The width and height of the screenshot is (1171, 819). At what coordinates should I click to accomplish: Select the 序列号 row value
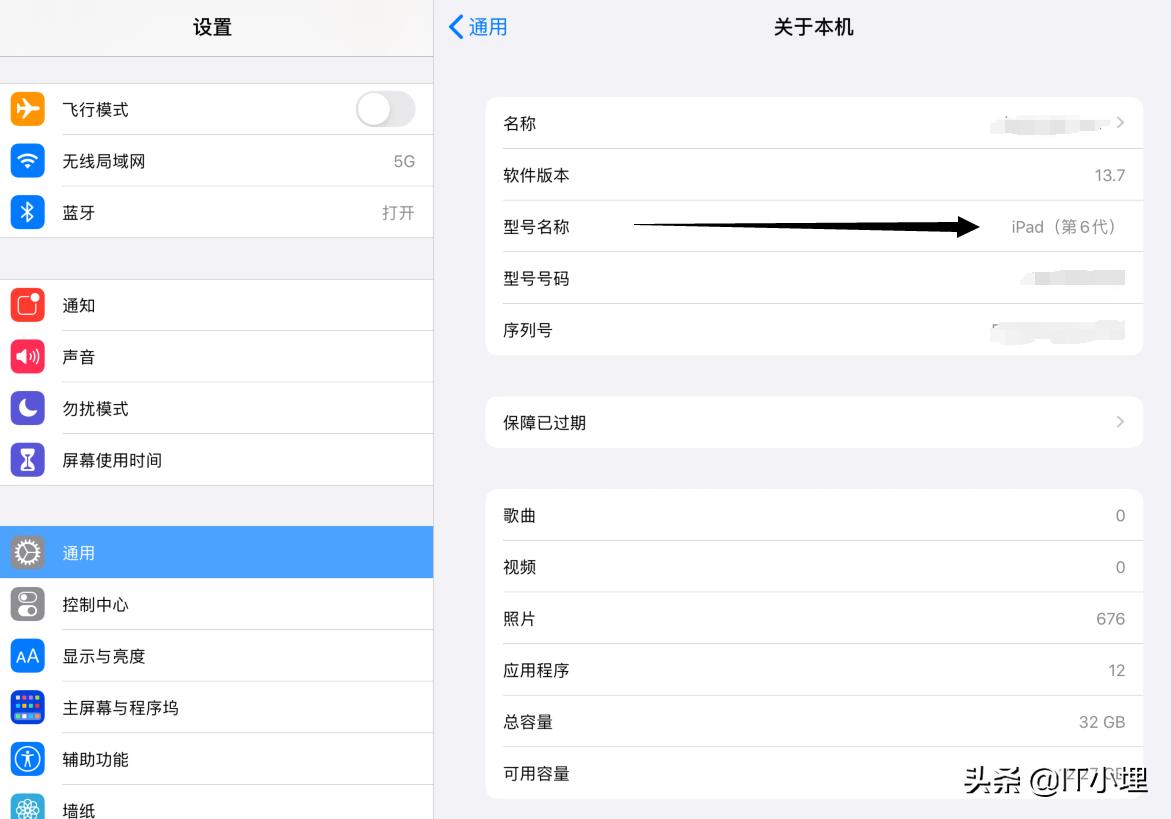[813, 330]
